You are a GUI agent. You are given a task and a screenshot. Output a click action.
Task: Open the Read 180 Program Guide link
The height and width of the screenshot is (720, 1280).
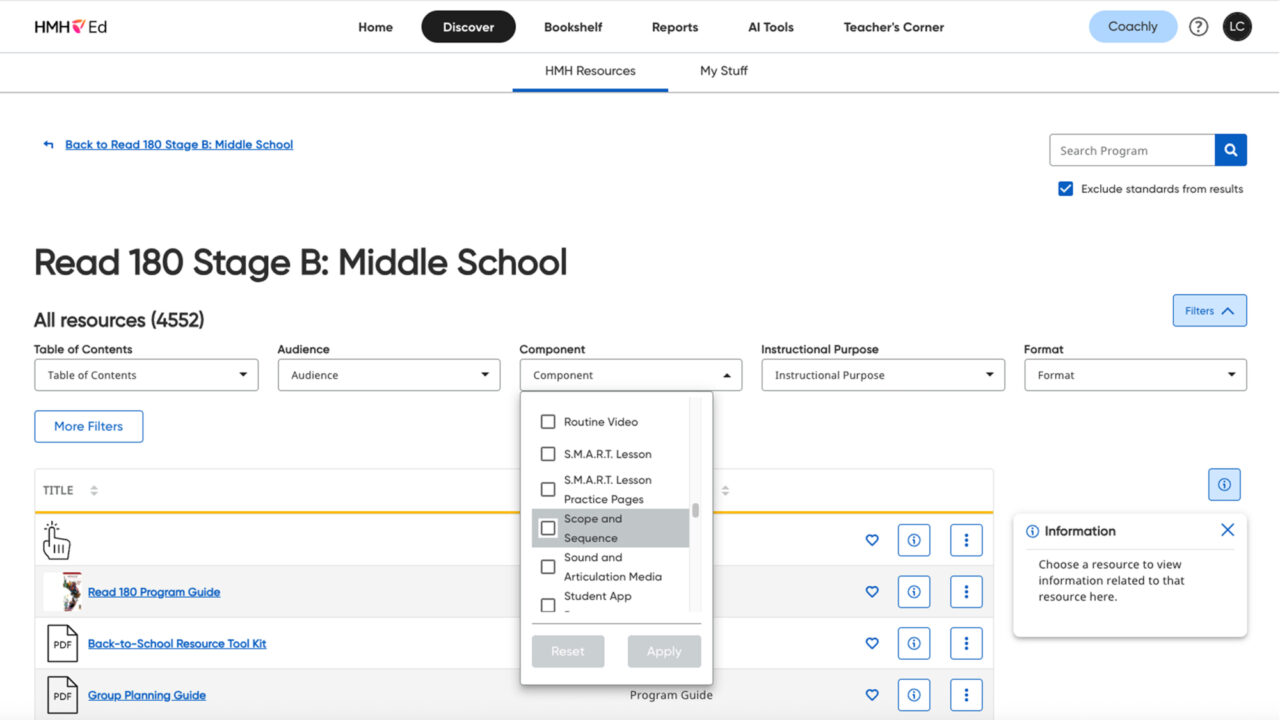(154, 592)
